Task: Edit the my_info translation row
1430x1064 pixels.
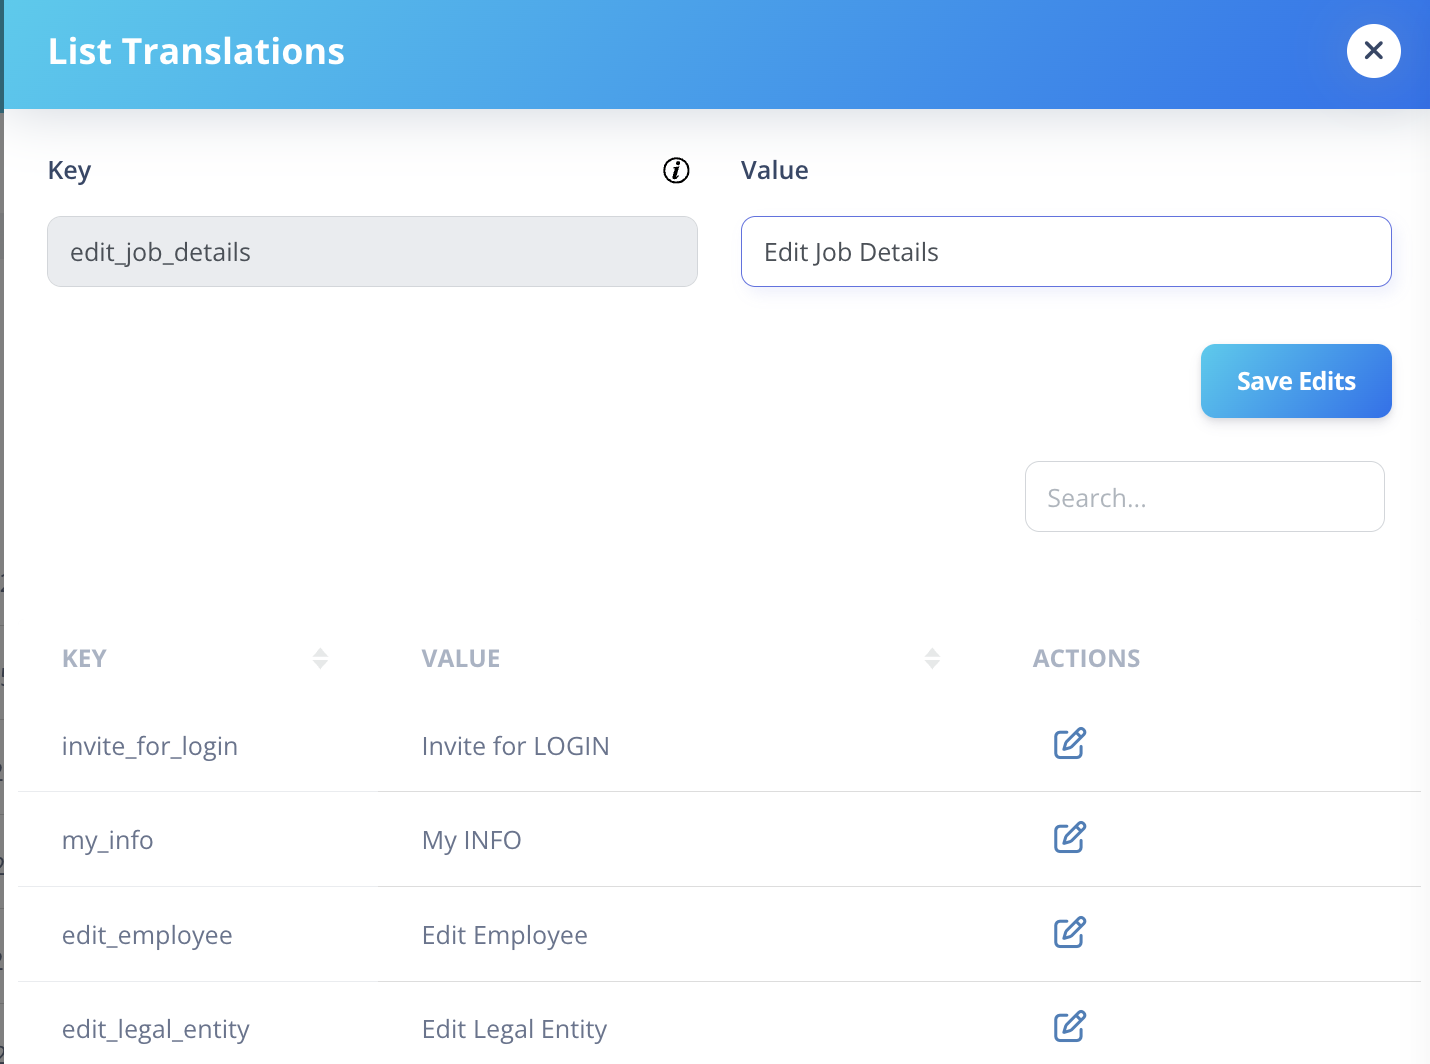Action: (1069, 837)
